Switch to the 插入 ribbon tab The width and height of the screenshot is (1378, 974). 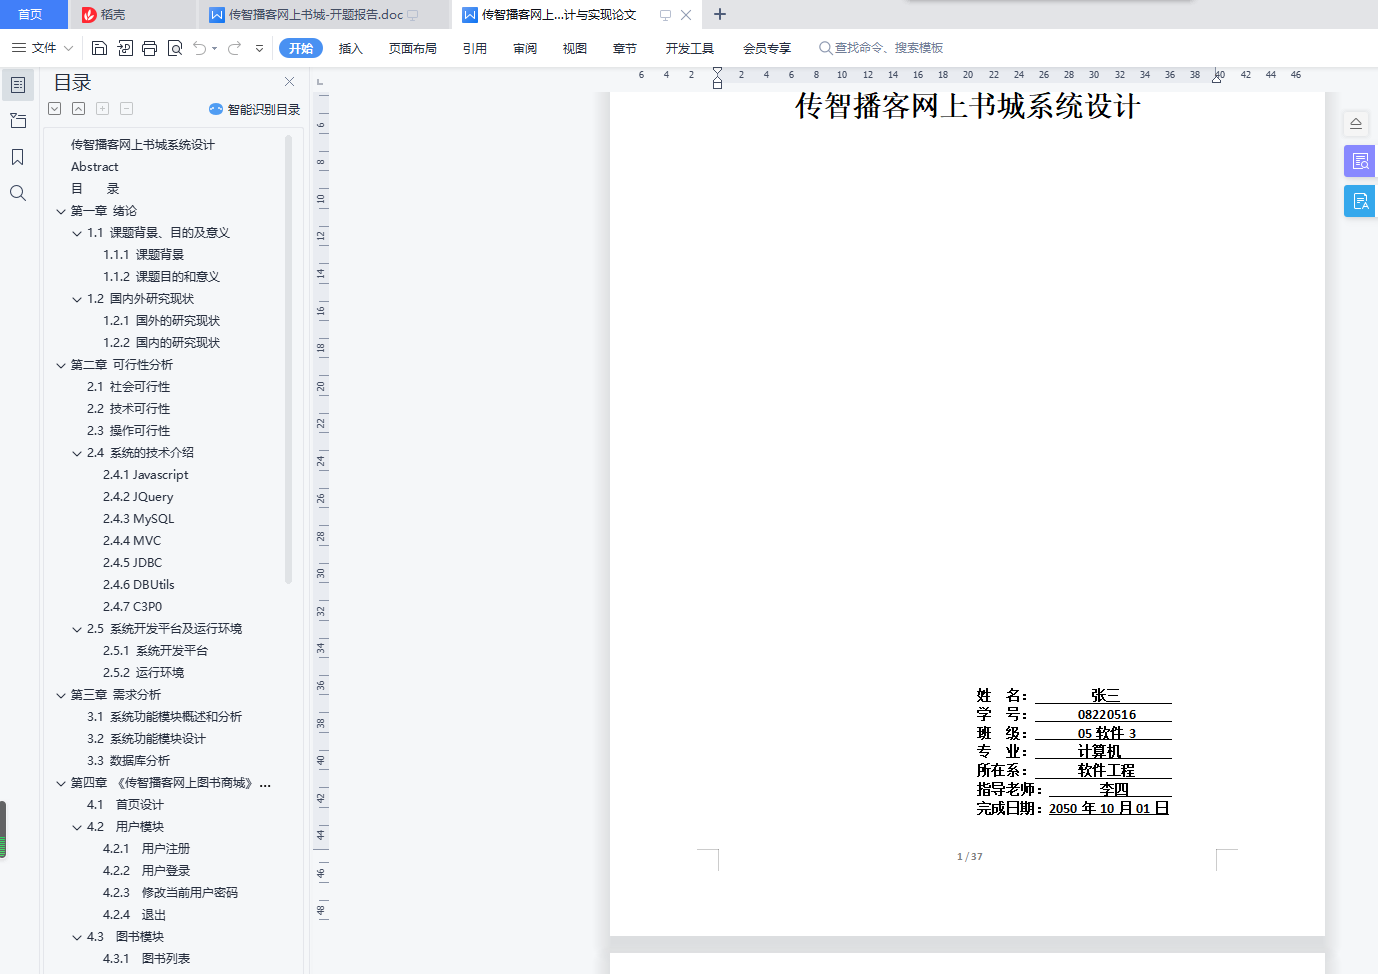tap(350, 48)
